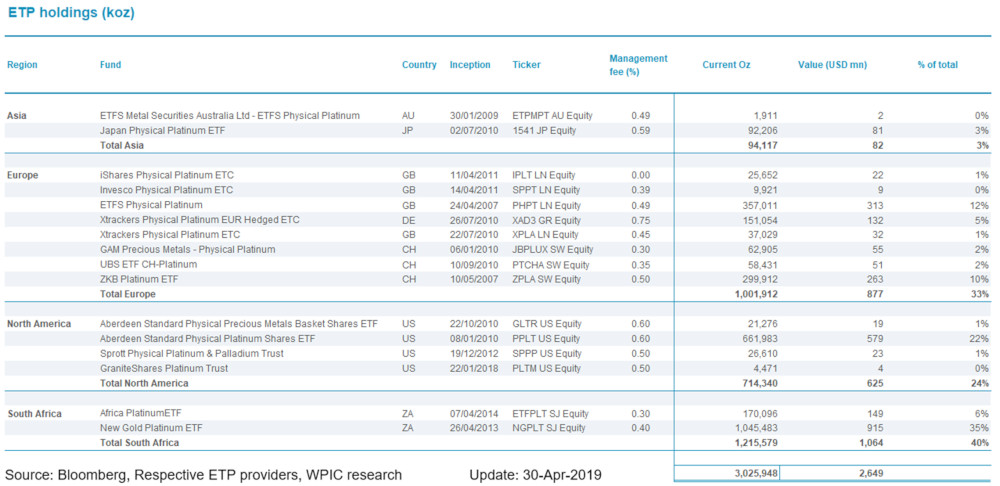The height and width of the screenshot is (486, 1000).
Task: Click grand total oz 3,025,948
Action: pos(757,474)
